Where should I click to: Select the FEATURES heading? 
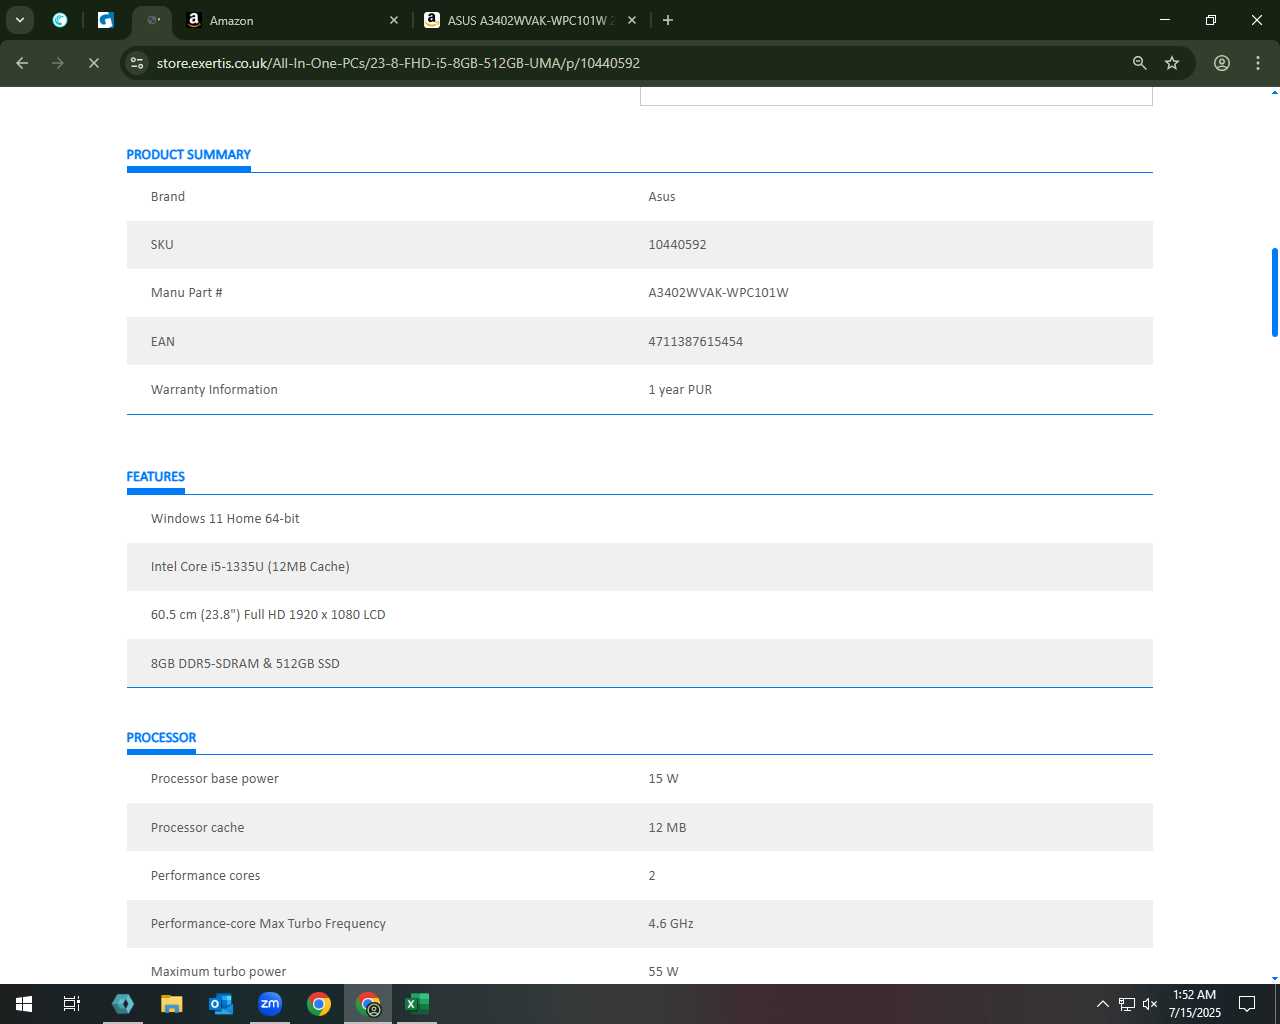click(x=155, y=476)
